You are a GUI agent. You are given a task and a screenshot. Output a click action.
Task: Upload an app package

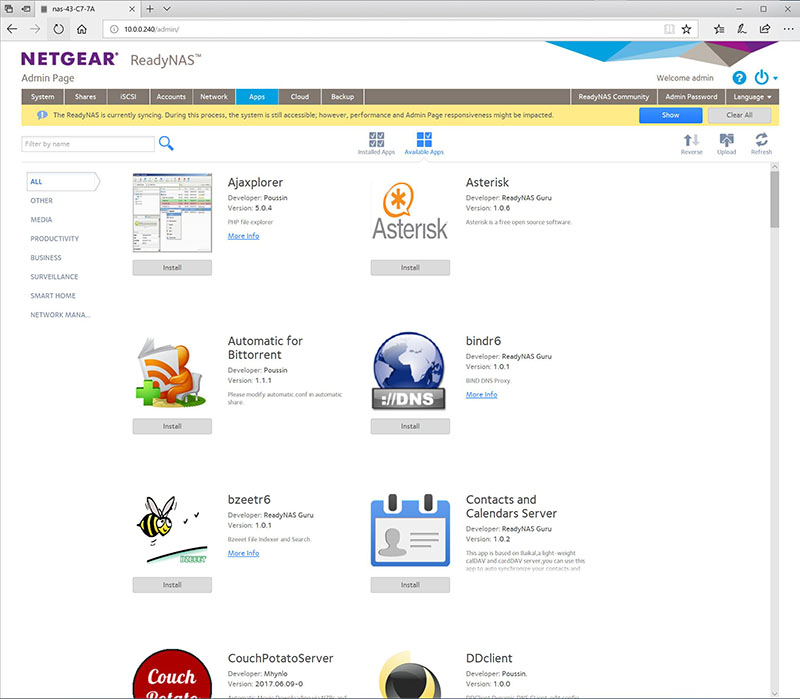pyautogui.click(x=727, y=144)
